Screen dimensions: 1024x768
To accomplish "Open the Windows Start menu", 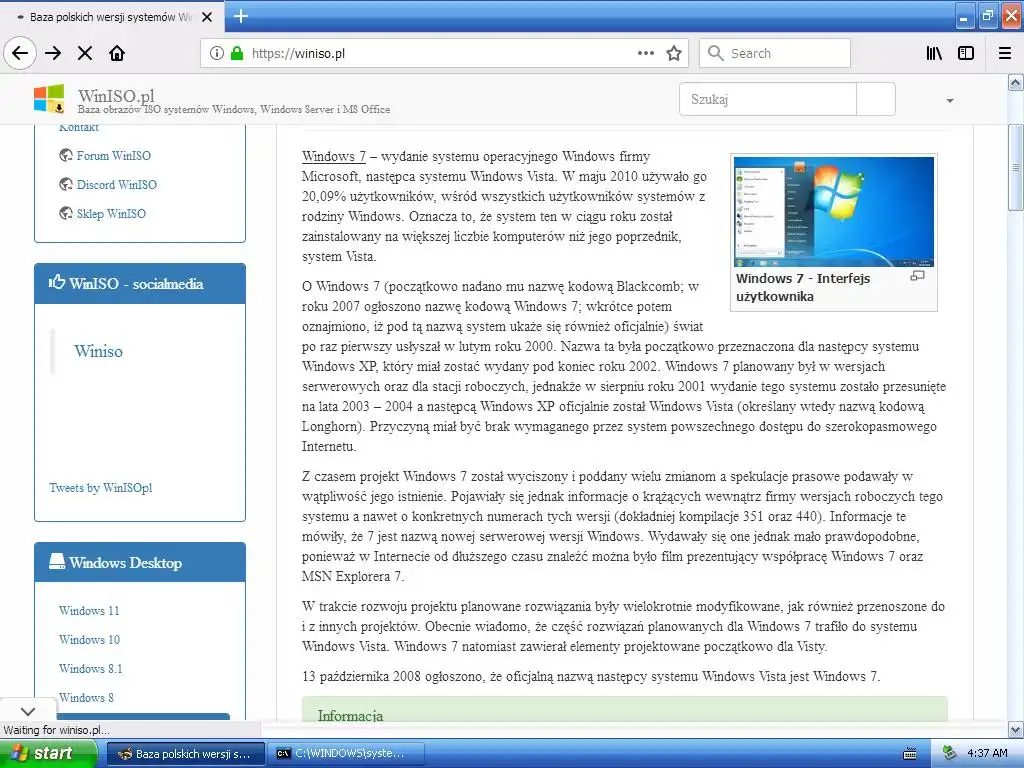I will (x=48, y=753).
